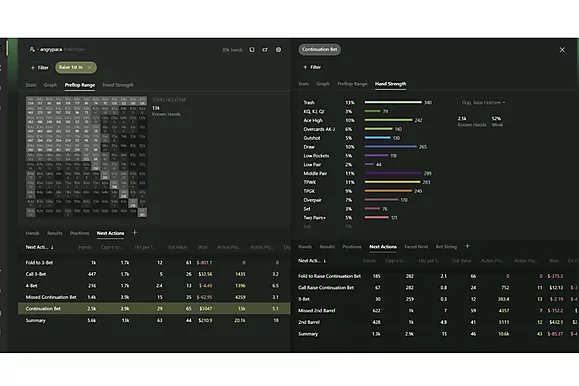This screenshot has height=386, width=579.
Task: Remove the Raise 1st In filter chip via its X
Action: click(x=89, y=68)
